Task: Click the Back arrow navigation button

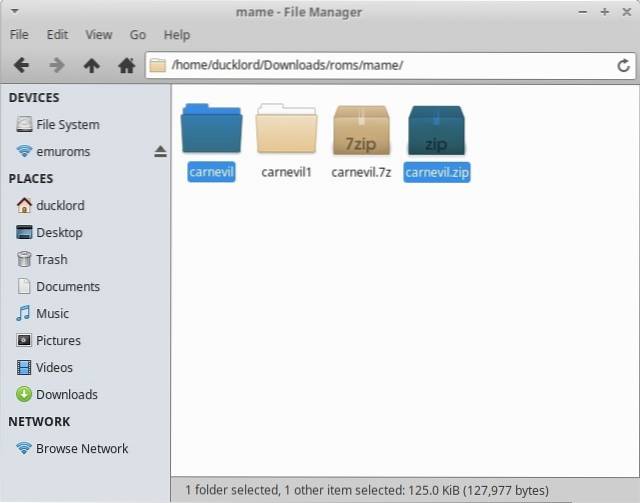Action: [x=21, y=66]
